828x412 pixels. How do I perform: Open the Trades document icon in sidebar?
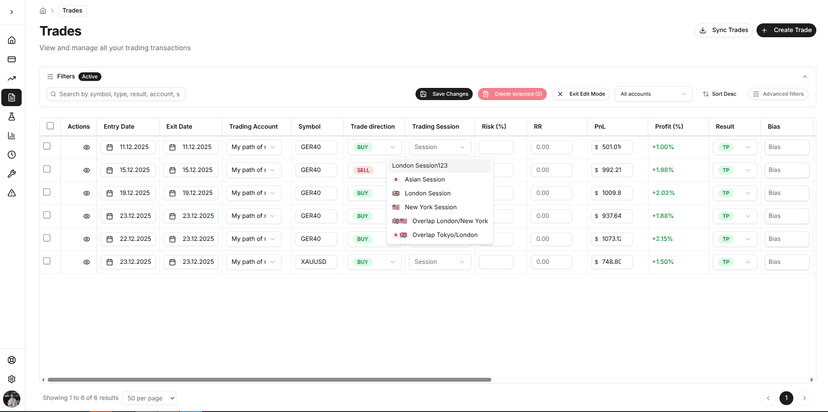(12, 97)
